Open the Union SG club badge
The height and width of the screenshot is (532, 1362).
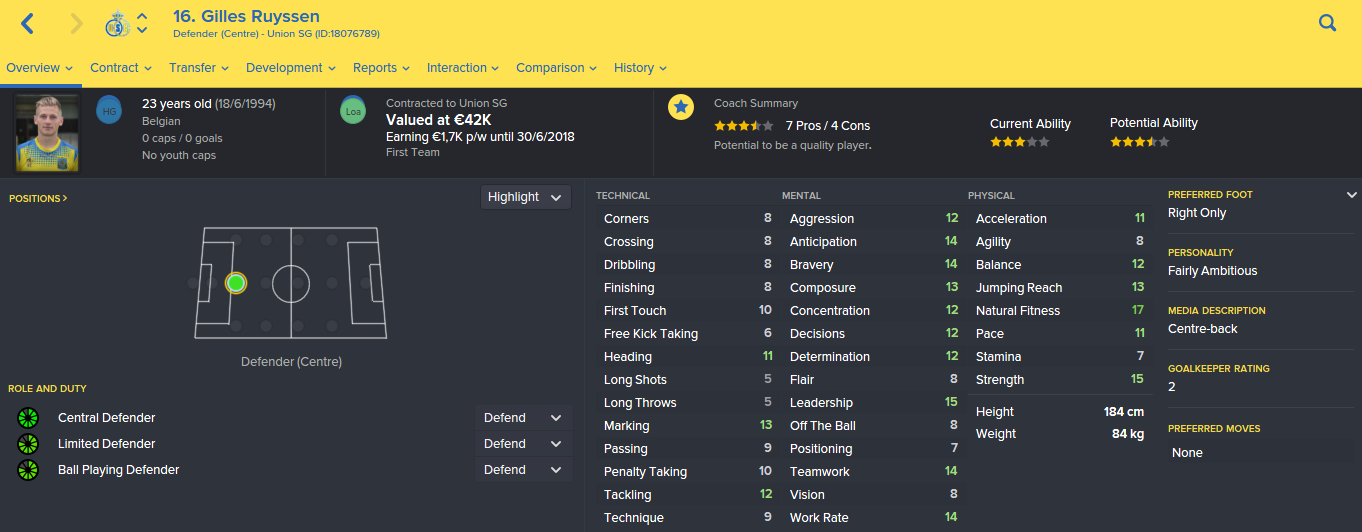pos(117,24)
